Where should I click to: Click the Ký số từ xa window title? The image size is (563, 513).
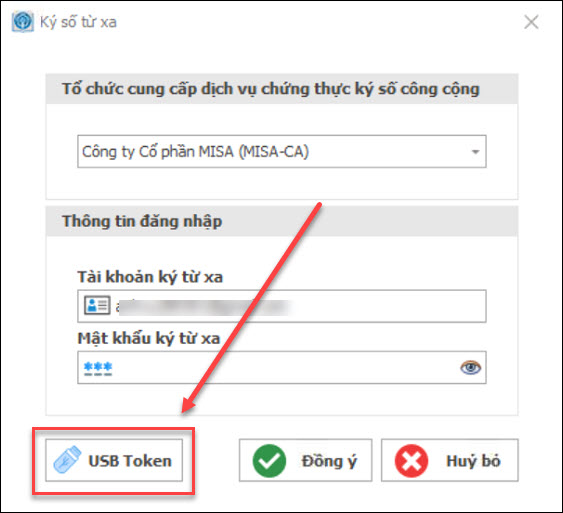[78, 22]
